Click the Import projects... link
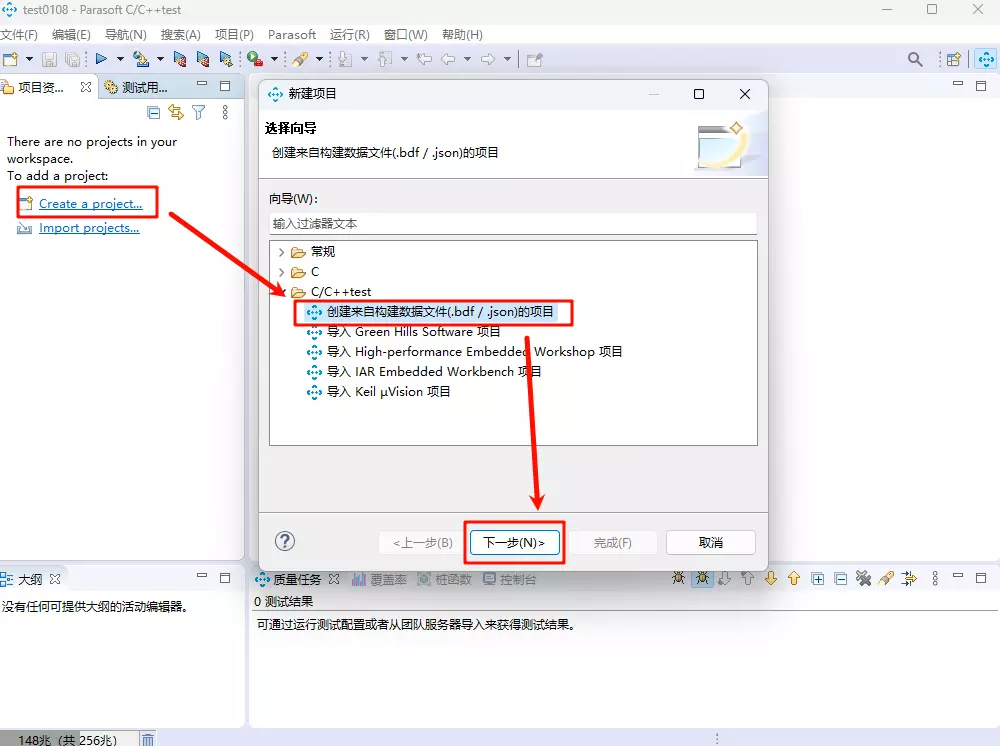 [89, 228]
